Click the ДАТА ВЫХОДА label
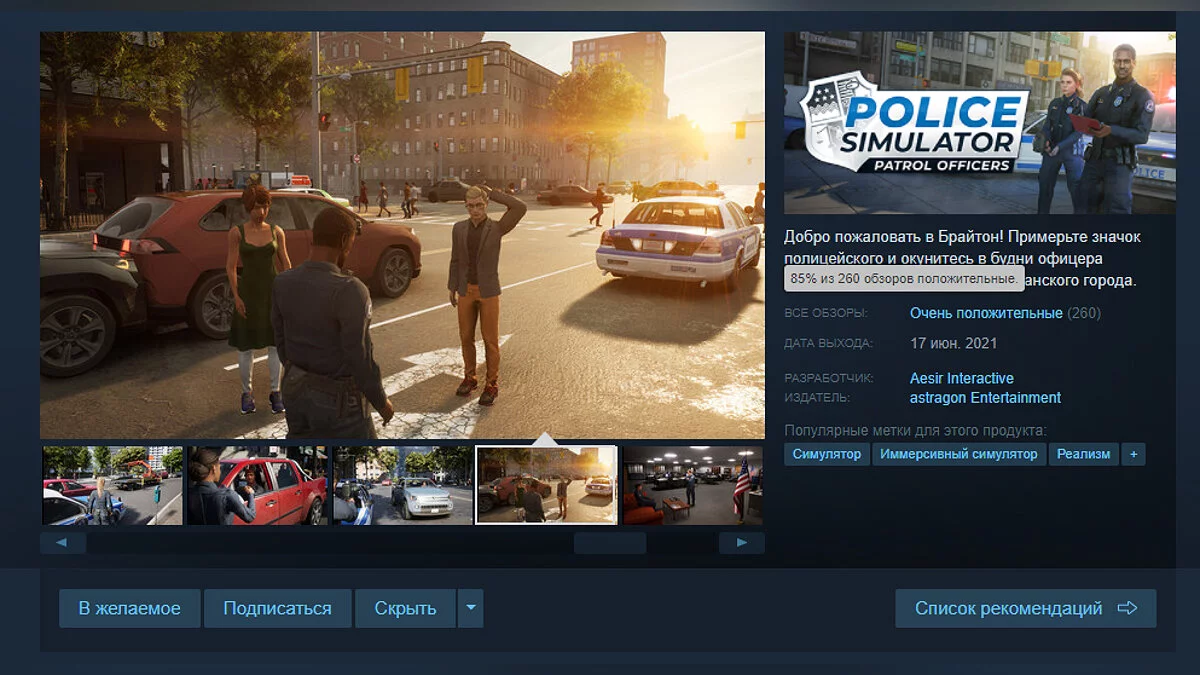 828,343
